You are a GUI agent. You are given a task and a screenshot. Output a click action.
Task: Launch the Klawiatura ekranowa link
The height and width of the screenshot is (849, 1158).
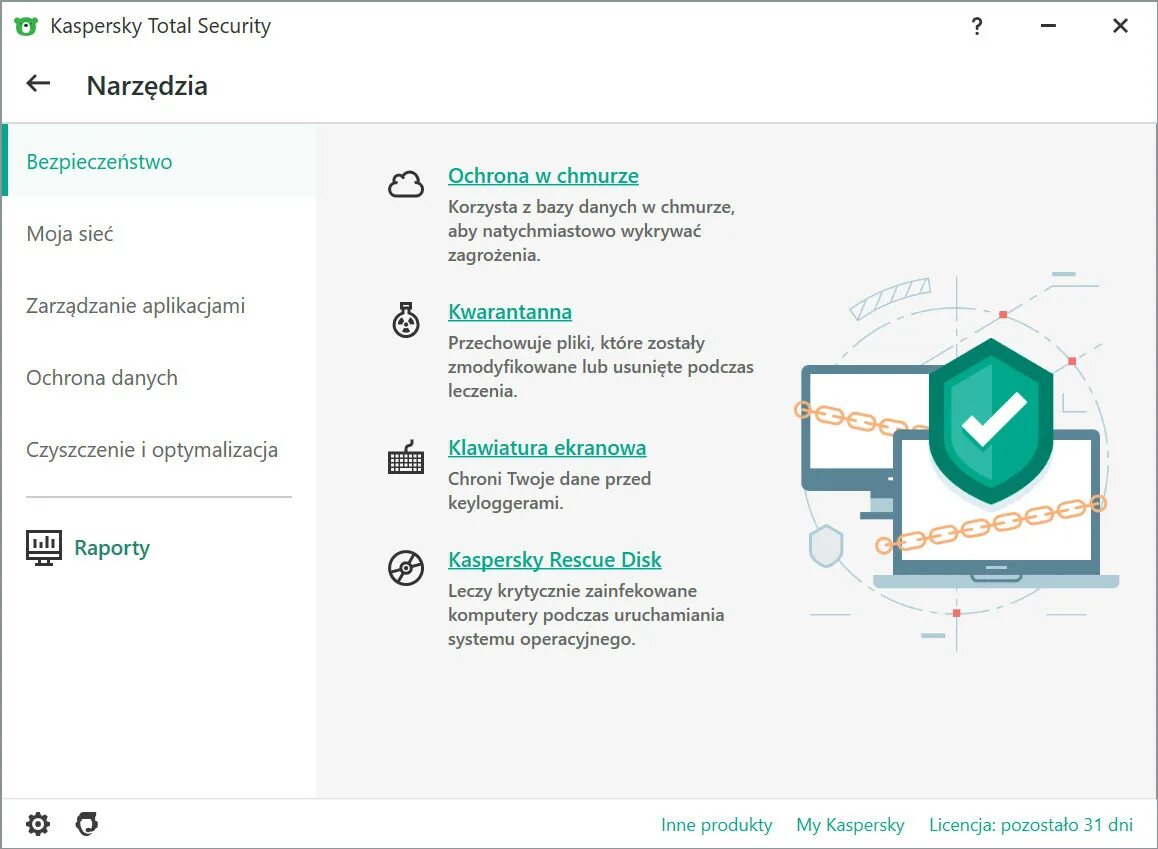(x=547, y=447)
